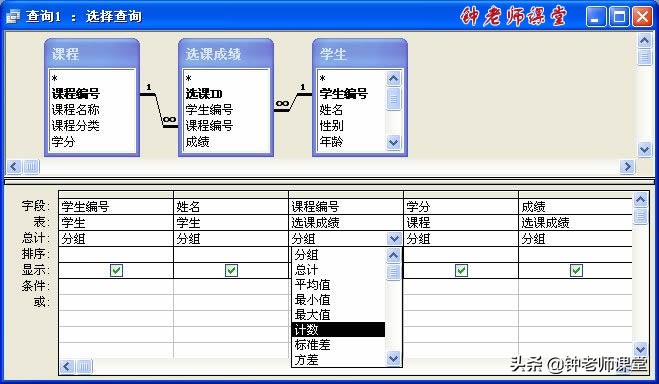Click the 字段 cell containing 课程编号
Image resolution: width=659 pixels, height=384 pixels.
tap(346, 206)
